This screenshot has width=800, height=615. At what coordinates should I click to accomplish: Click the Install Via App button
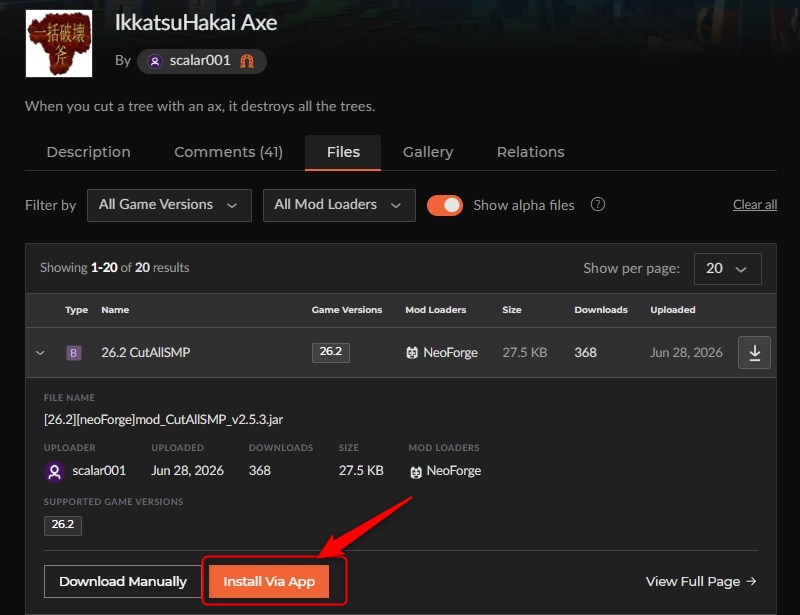[x=269, y=581]
